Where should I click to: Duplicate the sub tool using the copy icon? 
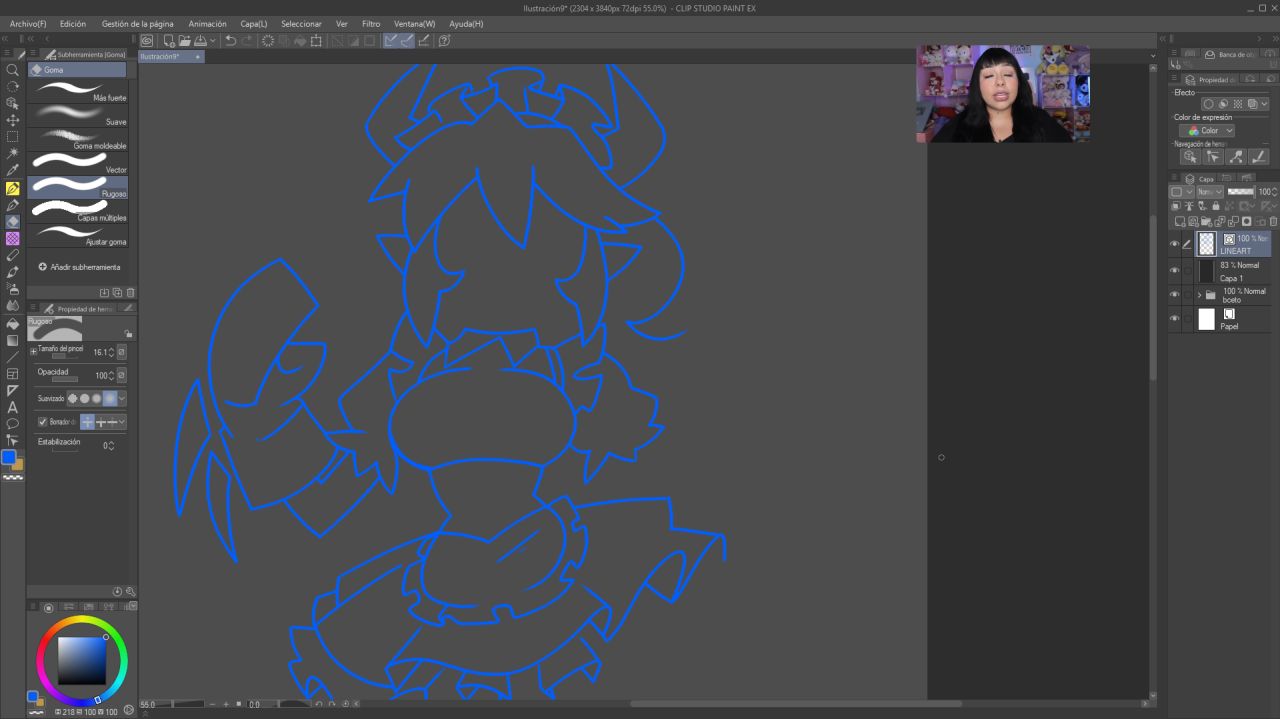[117, 293]
